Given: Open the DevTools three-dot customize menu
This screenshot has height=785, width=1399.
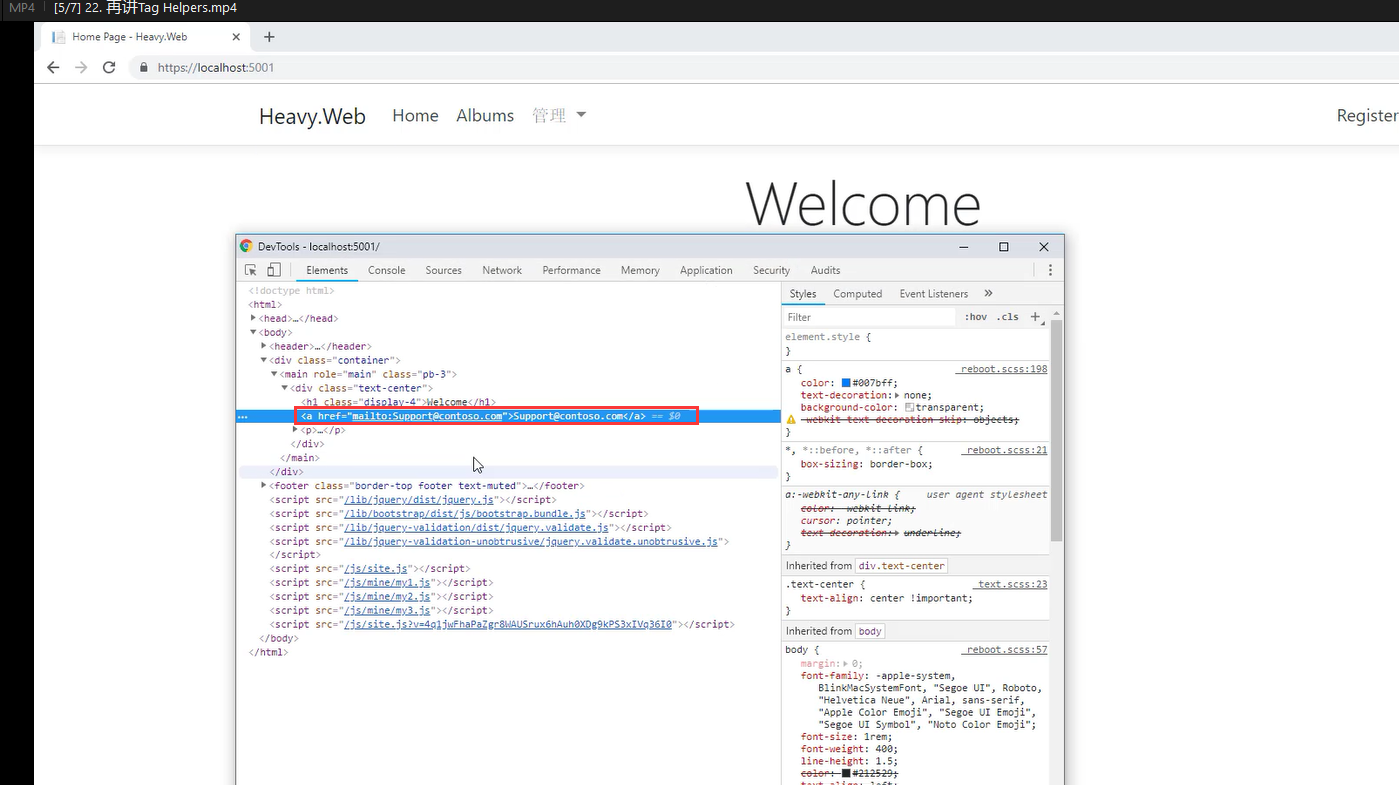Looking at the screenshot, I should coord(1050,270).
